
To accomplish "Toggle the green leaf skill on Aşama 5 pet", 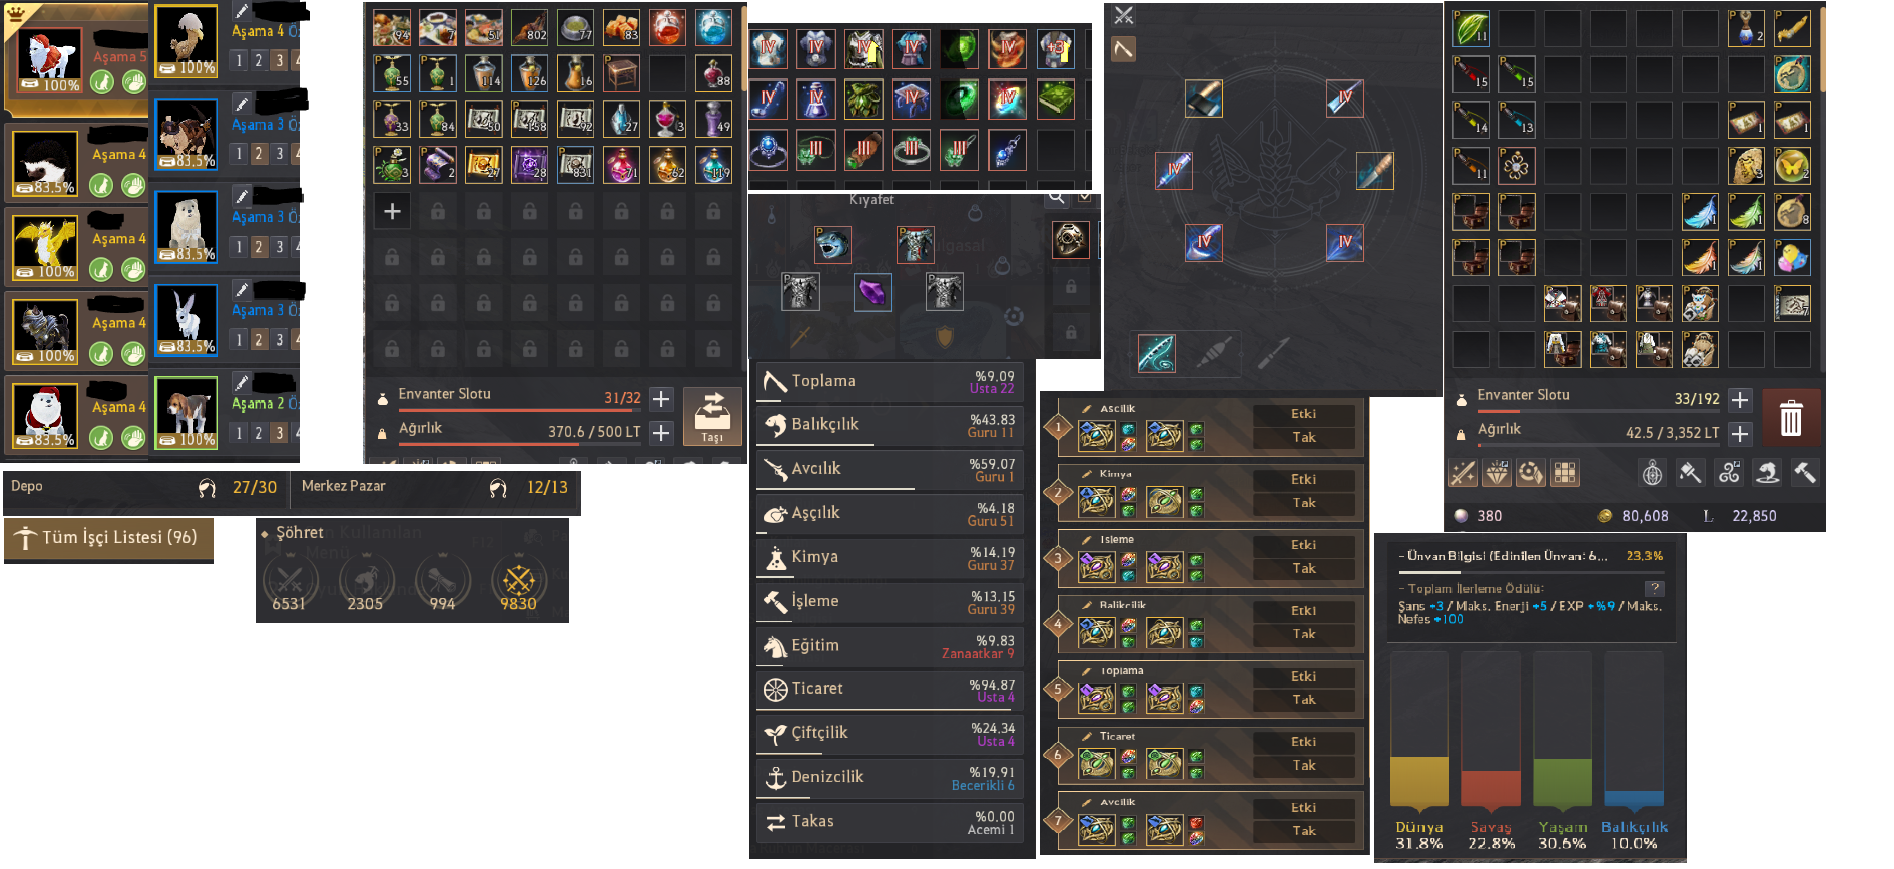I will [102, 82].
